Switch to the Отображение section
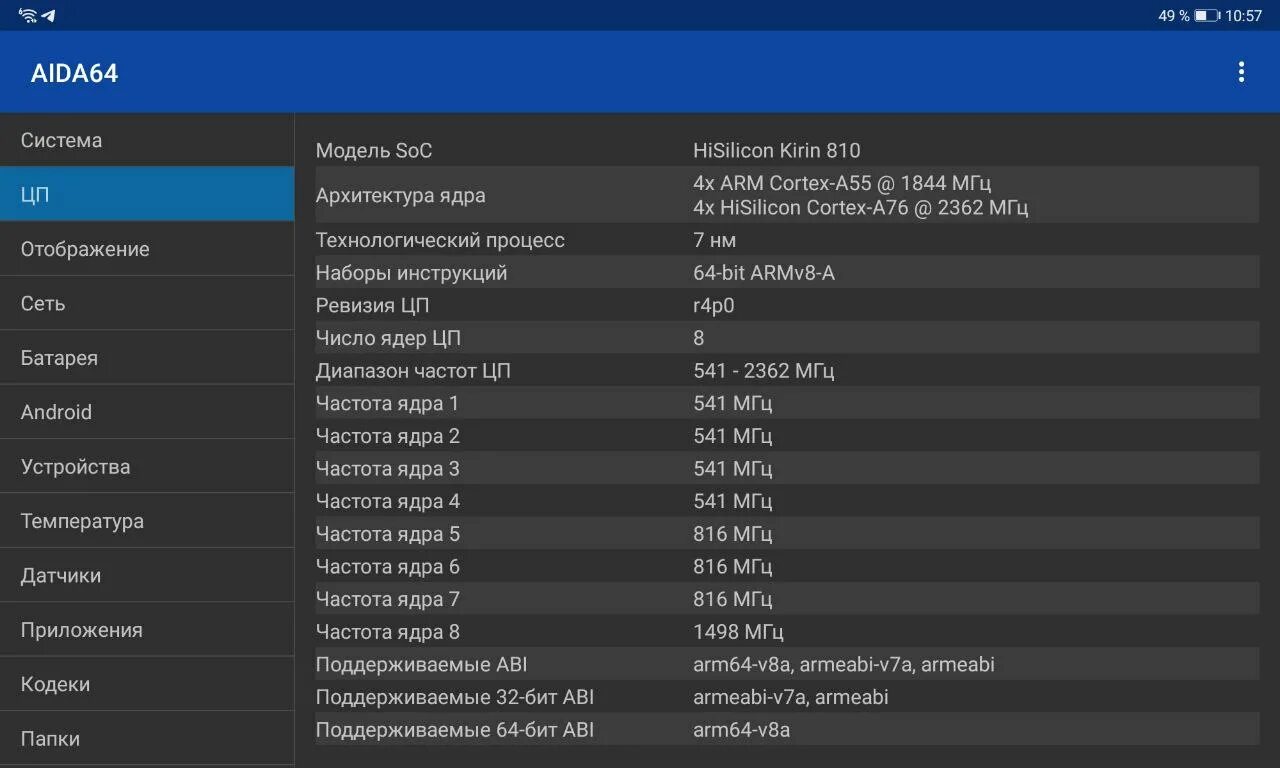The width and height of the screenshot is (1280, 768). click(x=147, y=249)
